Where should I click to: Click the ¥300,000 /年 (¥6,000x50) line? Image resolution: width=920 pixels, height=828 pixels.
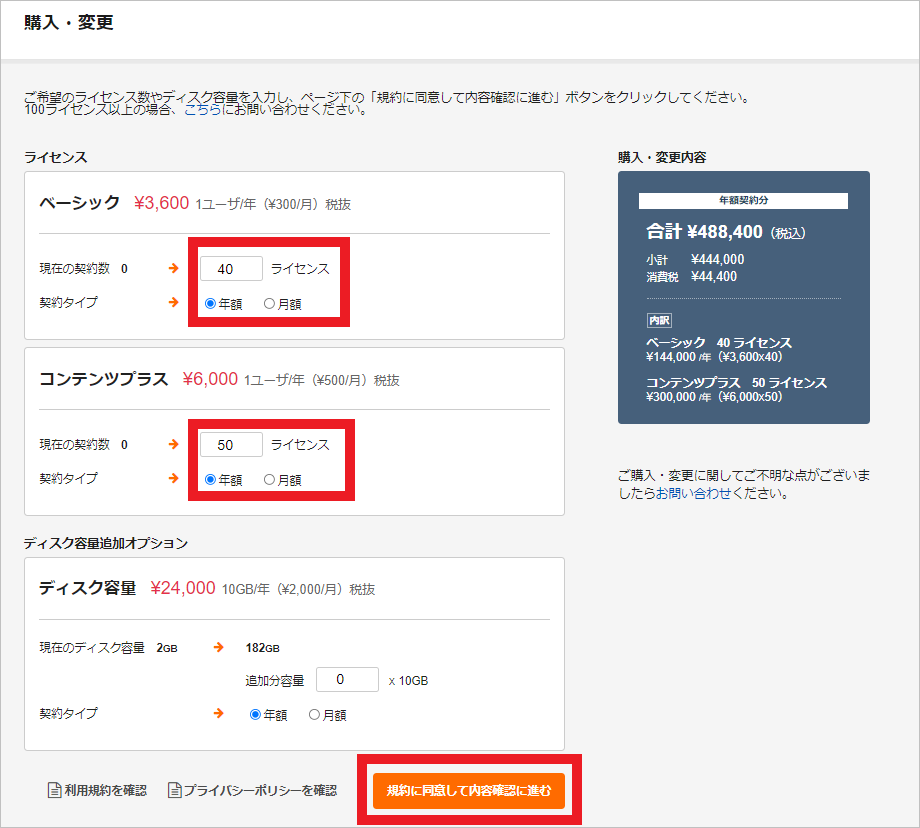[714, 397]
